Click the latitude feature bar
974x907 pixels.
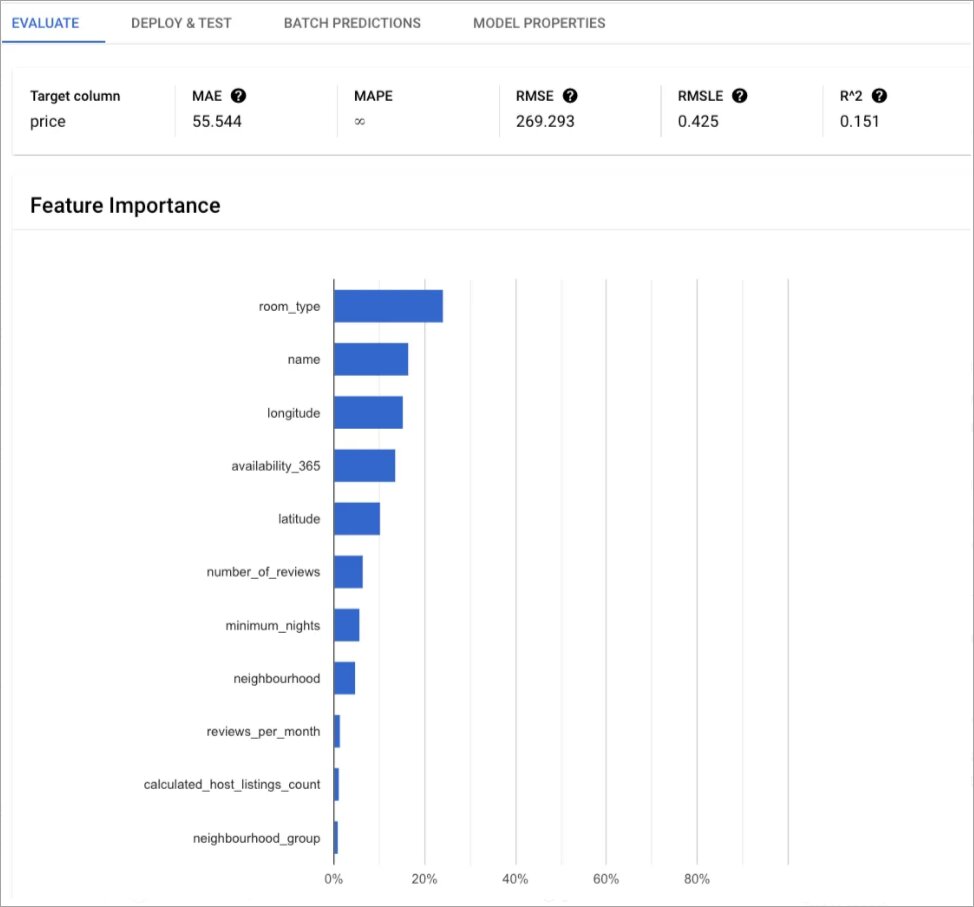point(357,519)
